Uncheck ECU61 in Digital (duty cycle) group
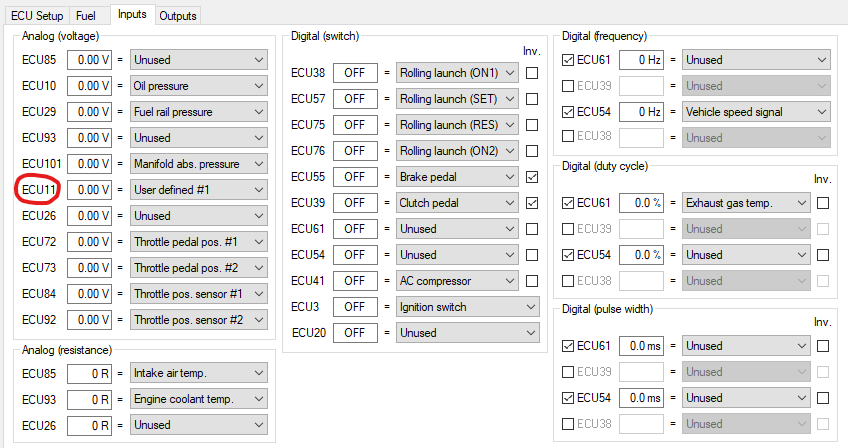The image size is (848, 448). click(x=568, y=203)
